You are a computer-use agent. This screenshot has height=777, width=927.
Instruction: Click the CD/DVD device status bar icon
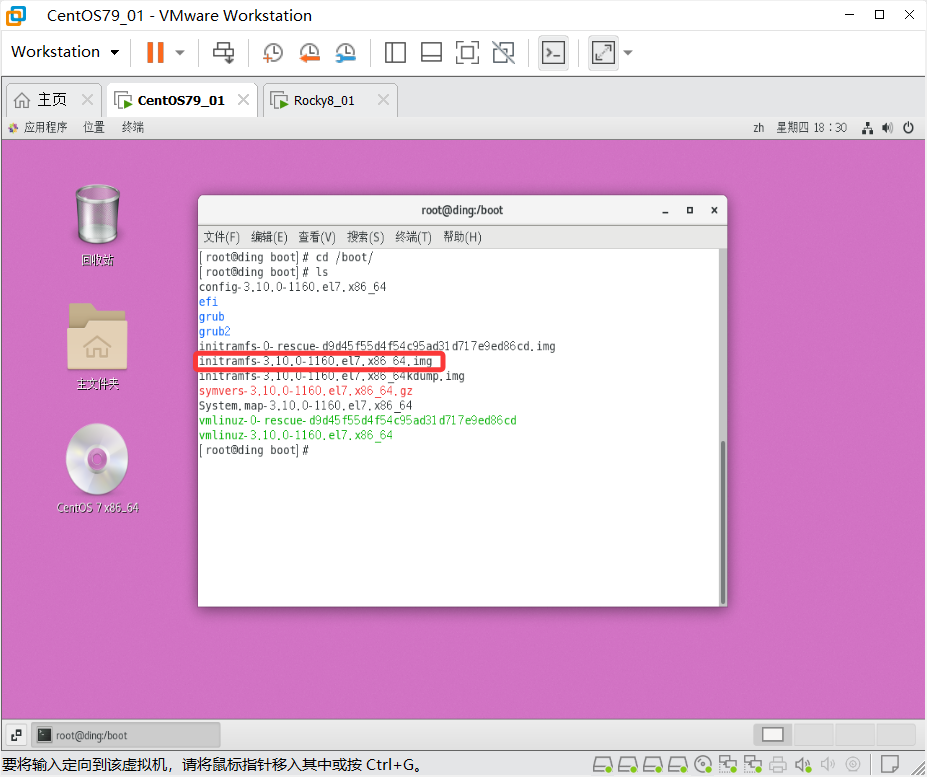(x=703, y=764)
